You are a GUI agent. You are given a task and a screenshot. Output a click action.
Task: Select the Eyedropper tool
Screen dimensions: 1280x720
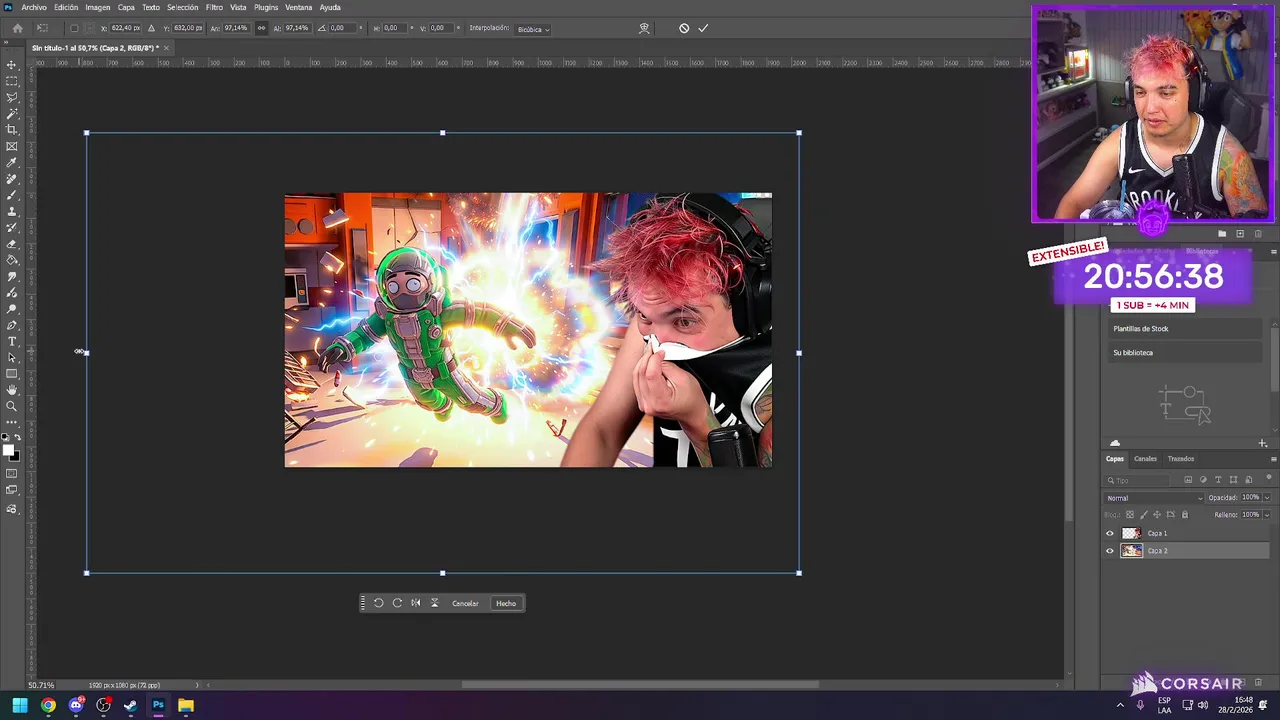(x=12, y=163)
